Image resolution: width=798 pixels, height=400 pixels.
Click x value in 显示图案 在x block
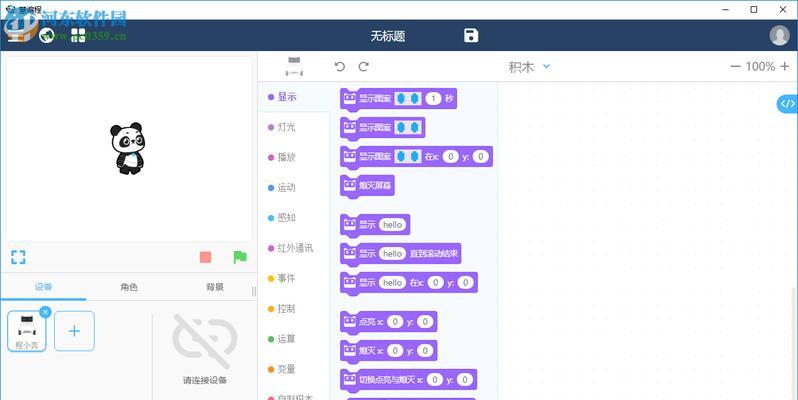[450, 157]
